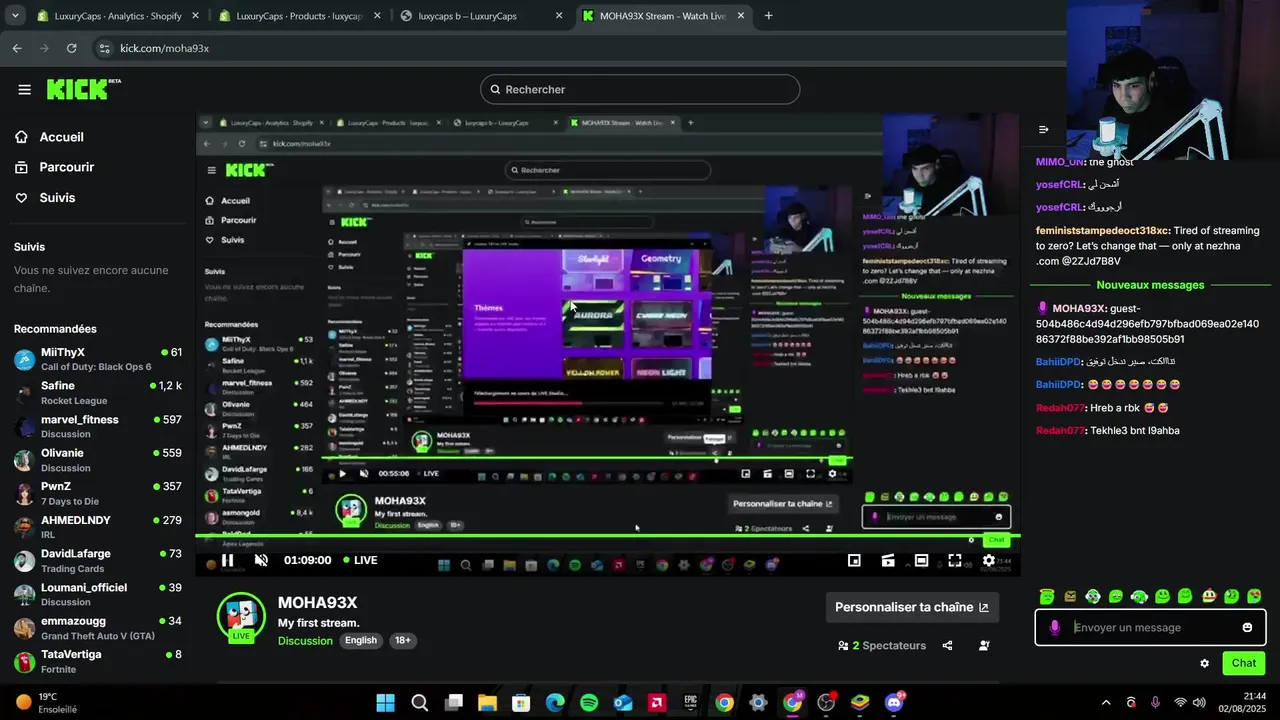
Task: Open Discord from the taskbar
Action: [894, 703]
